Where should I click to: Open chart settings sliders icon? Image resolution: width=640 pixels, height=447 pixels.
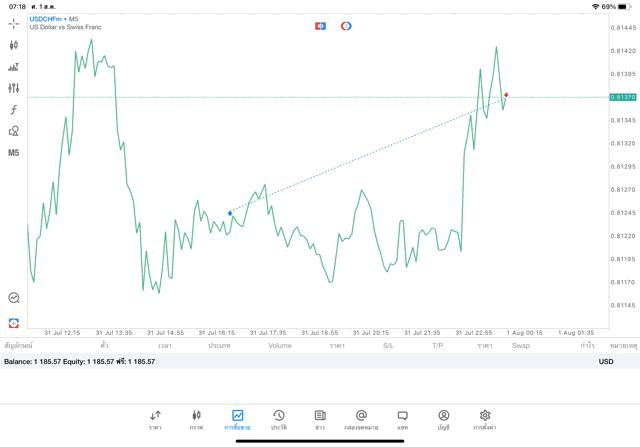(14, 88)
